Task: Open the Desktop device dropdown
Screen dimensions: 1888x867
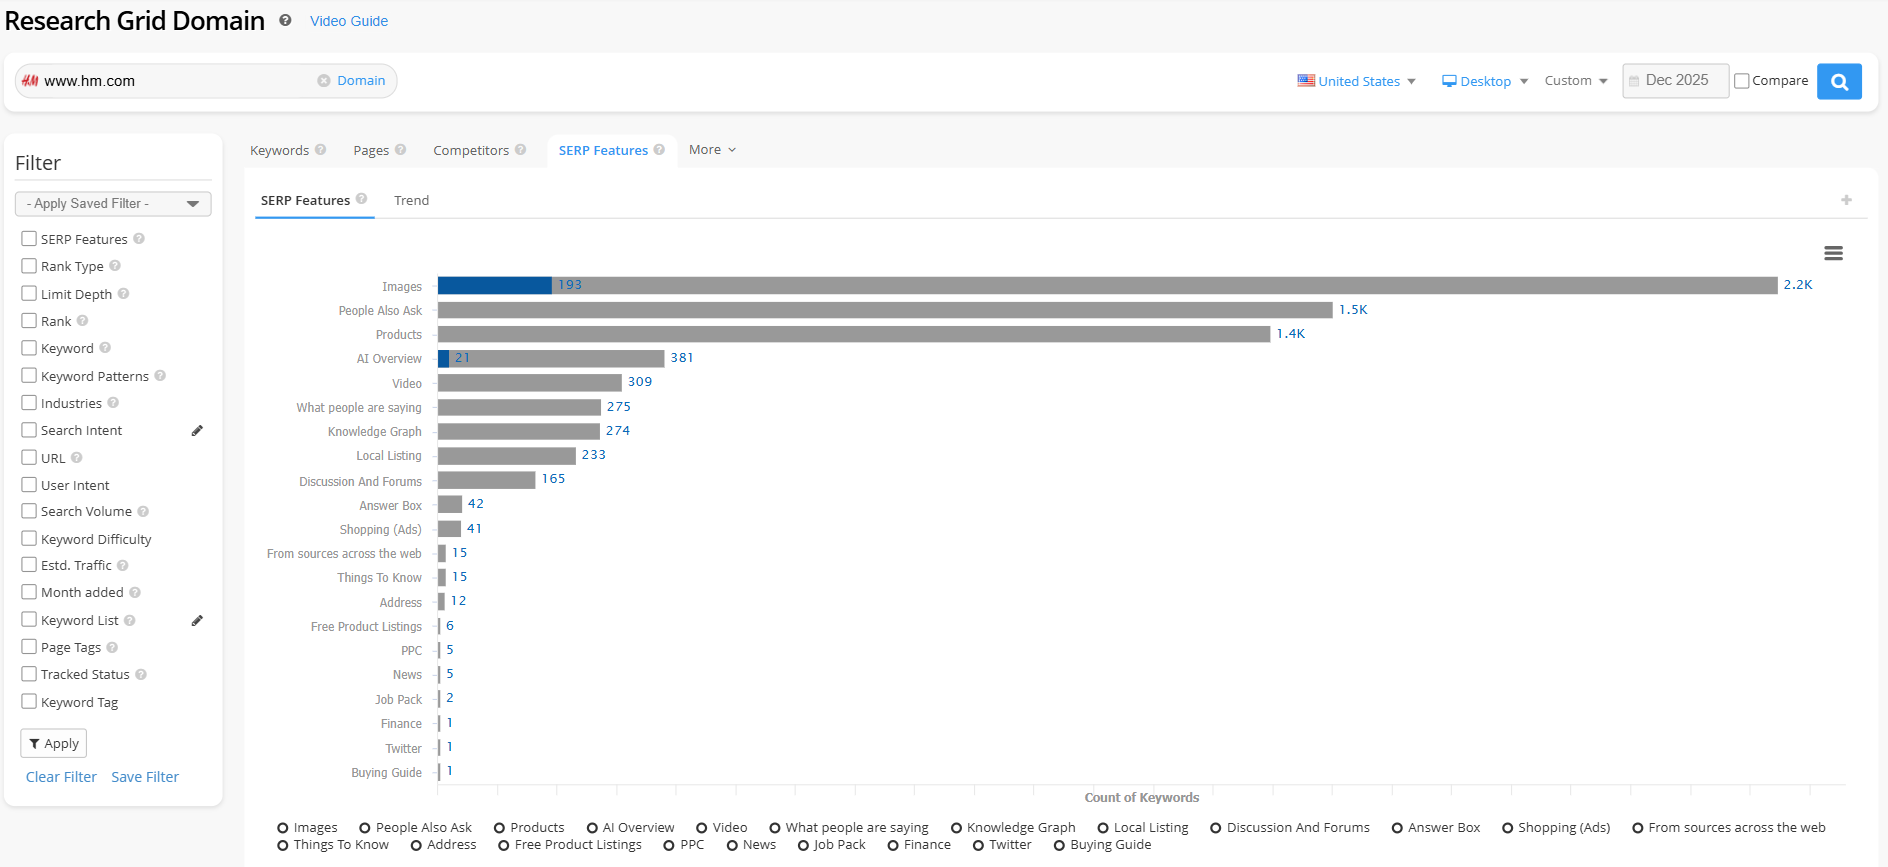Action: tap(1484, 81)
